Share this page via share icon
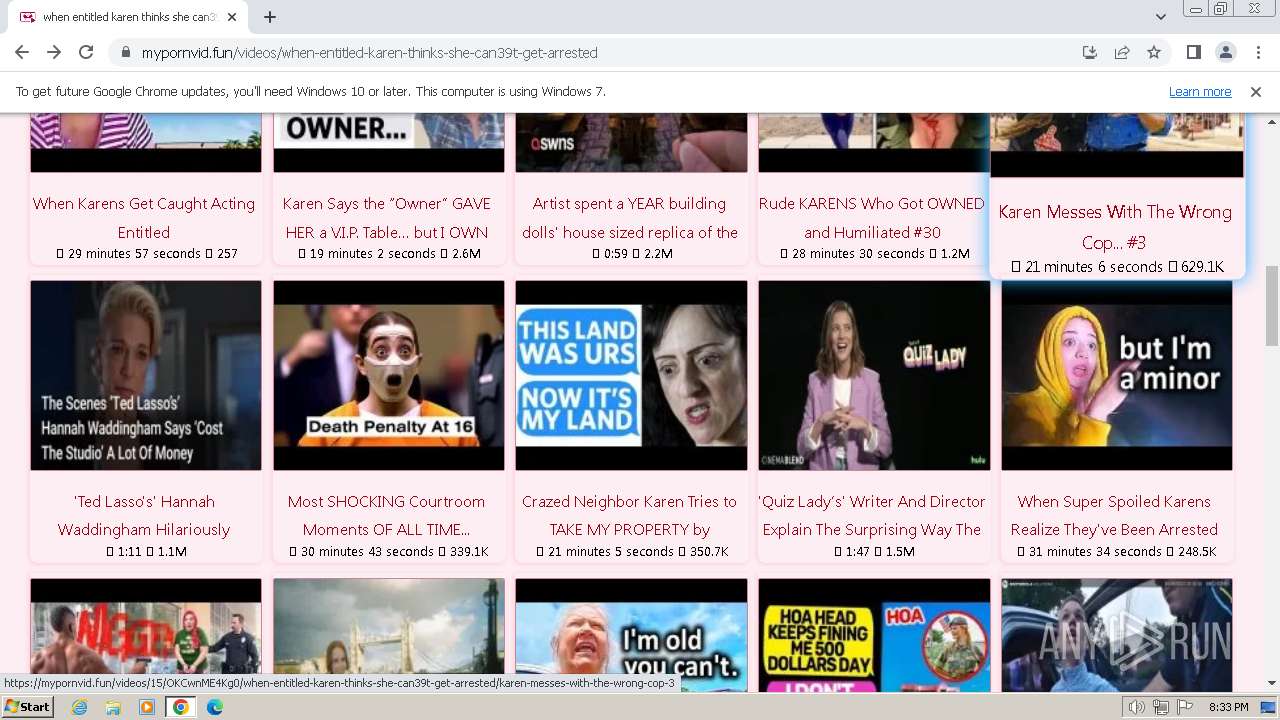1280x720 pixels. coord(1122,52)
